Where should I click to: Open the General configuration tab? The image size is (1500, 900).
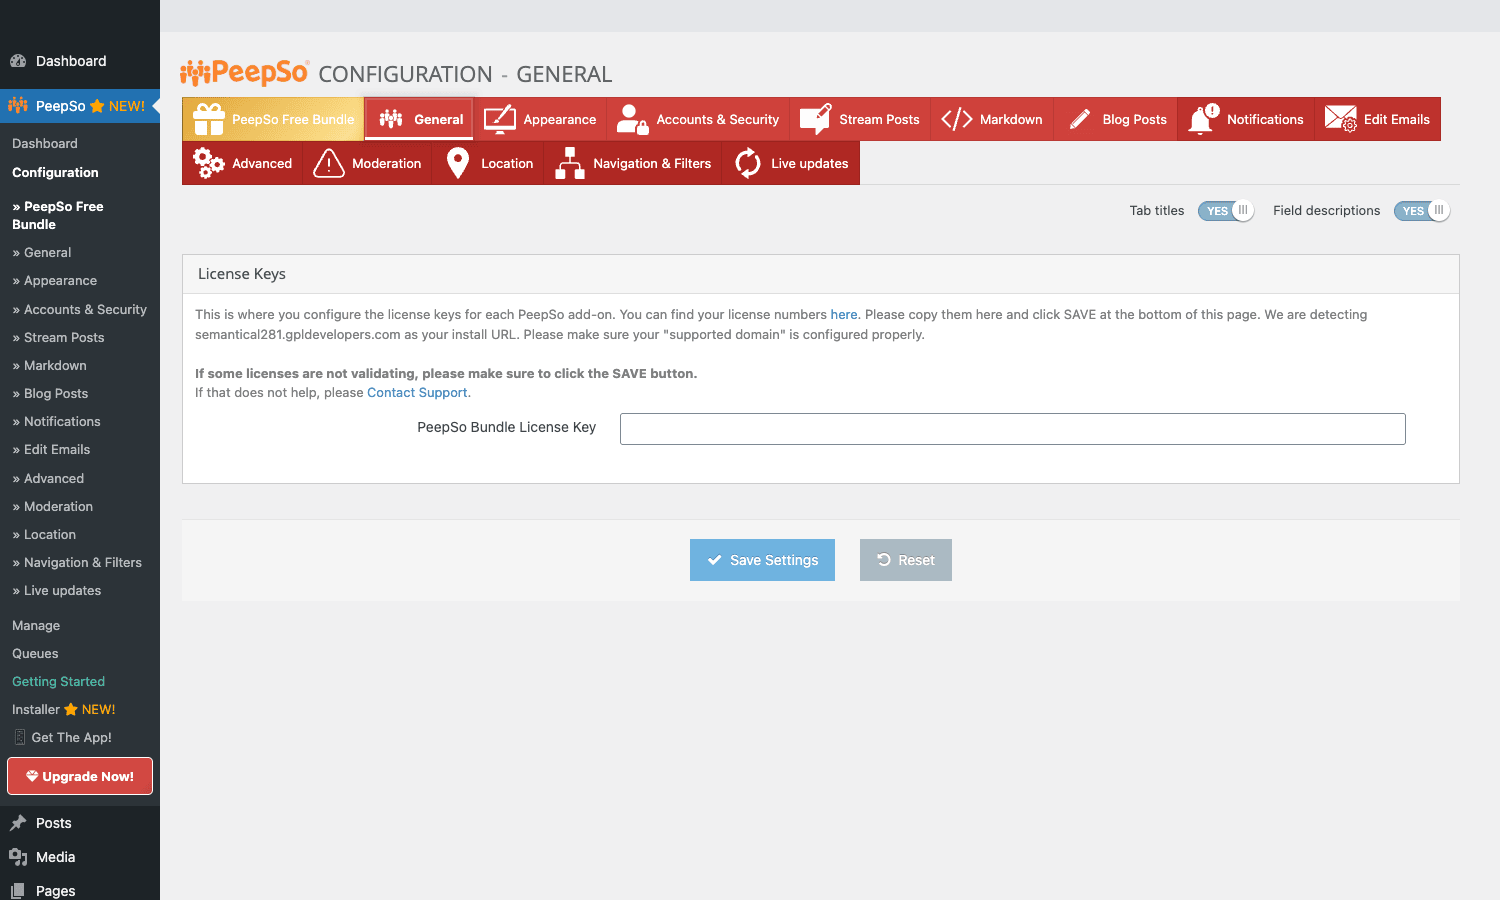(419, 119)
